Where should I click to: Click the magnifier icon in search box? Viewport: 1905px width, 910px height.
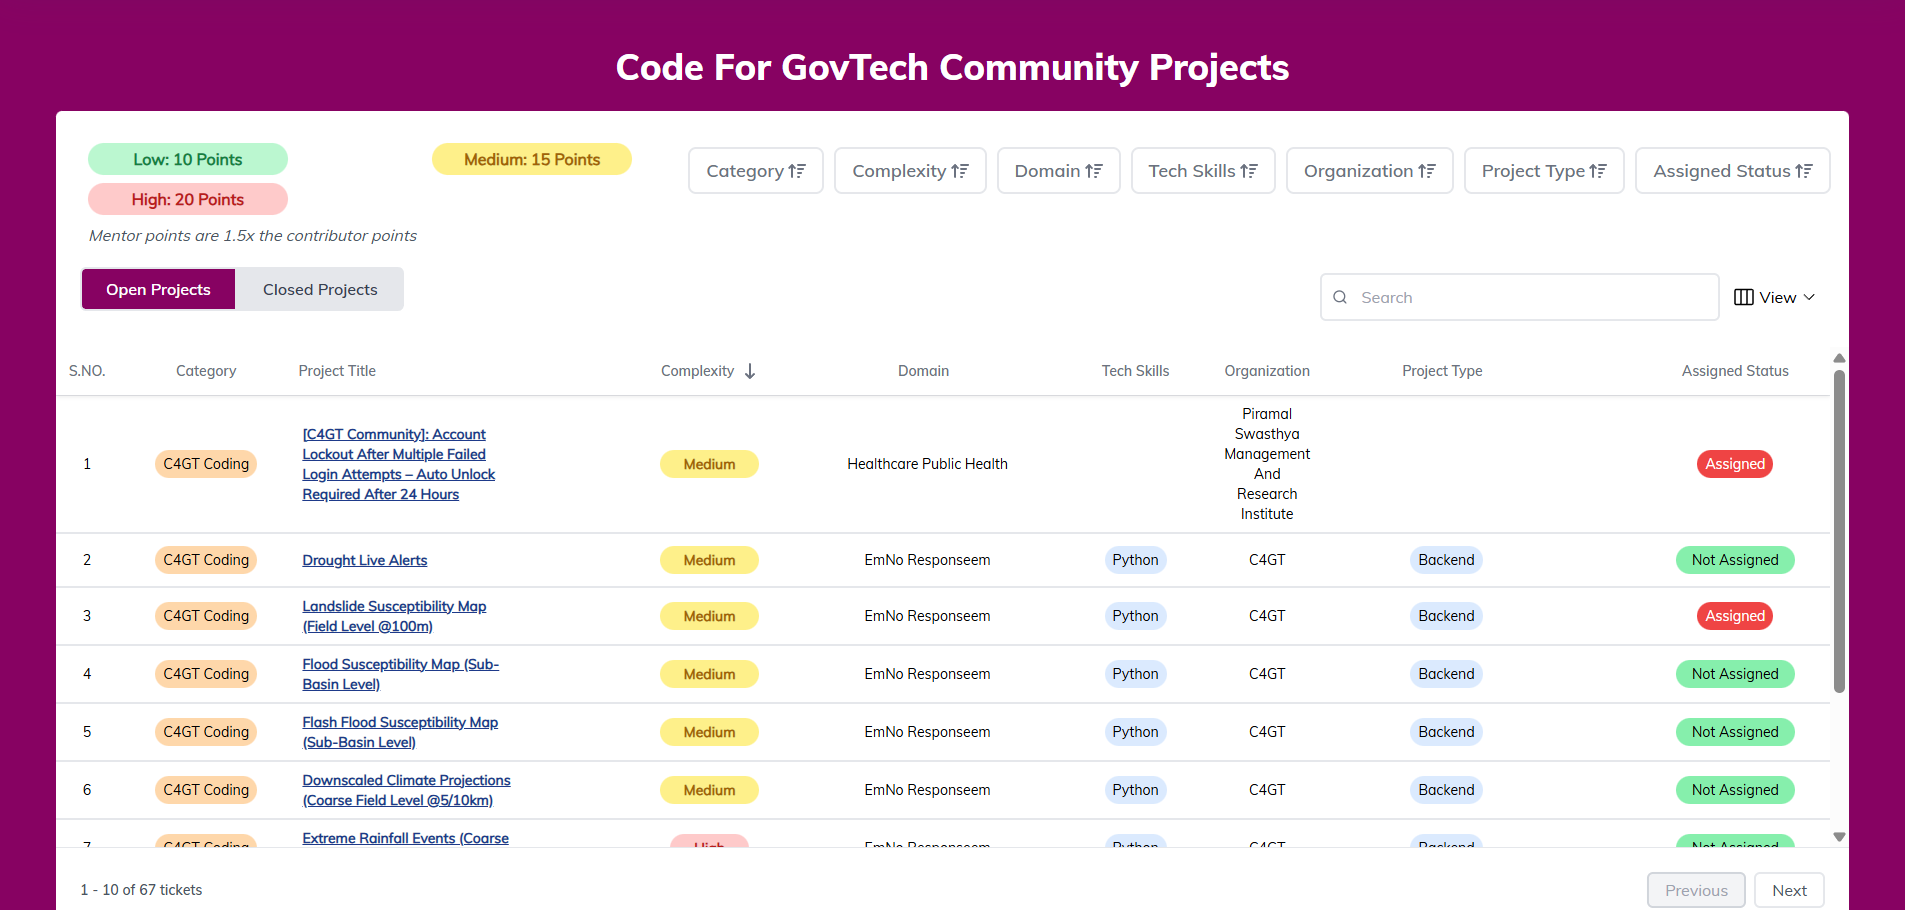[x=1340, y=297]
